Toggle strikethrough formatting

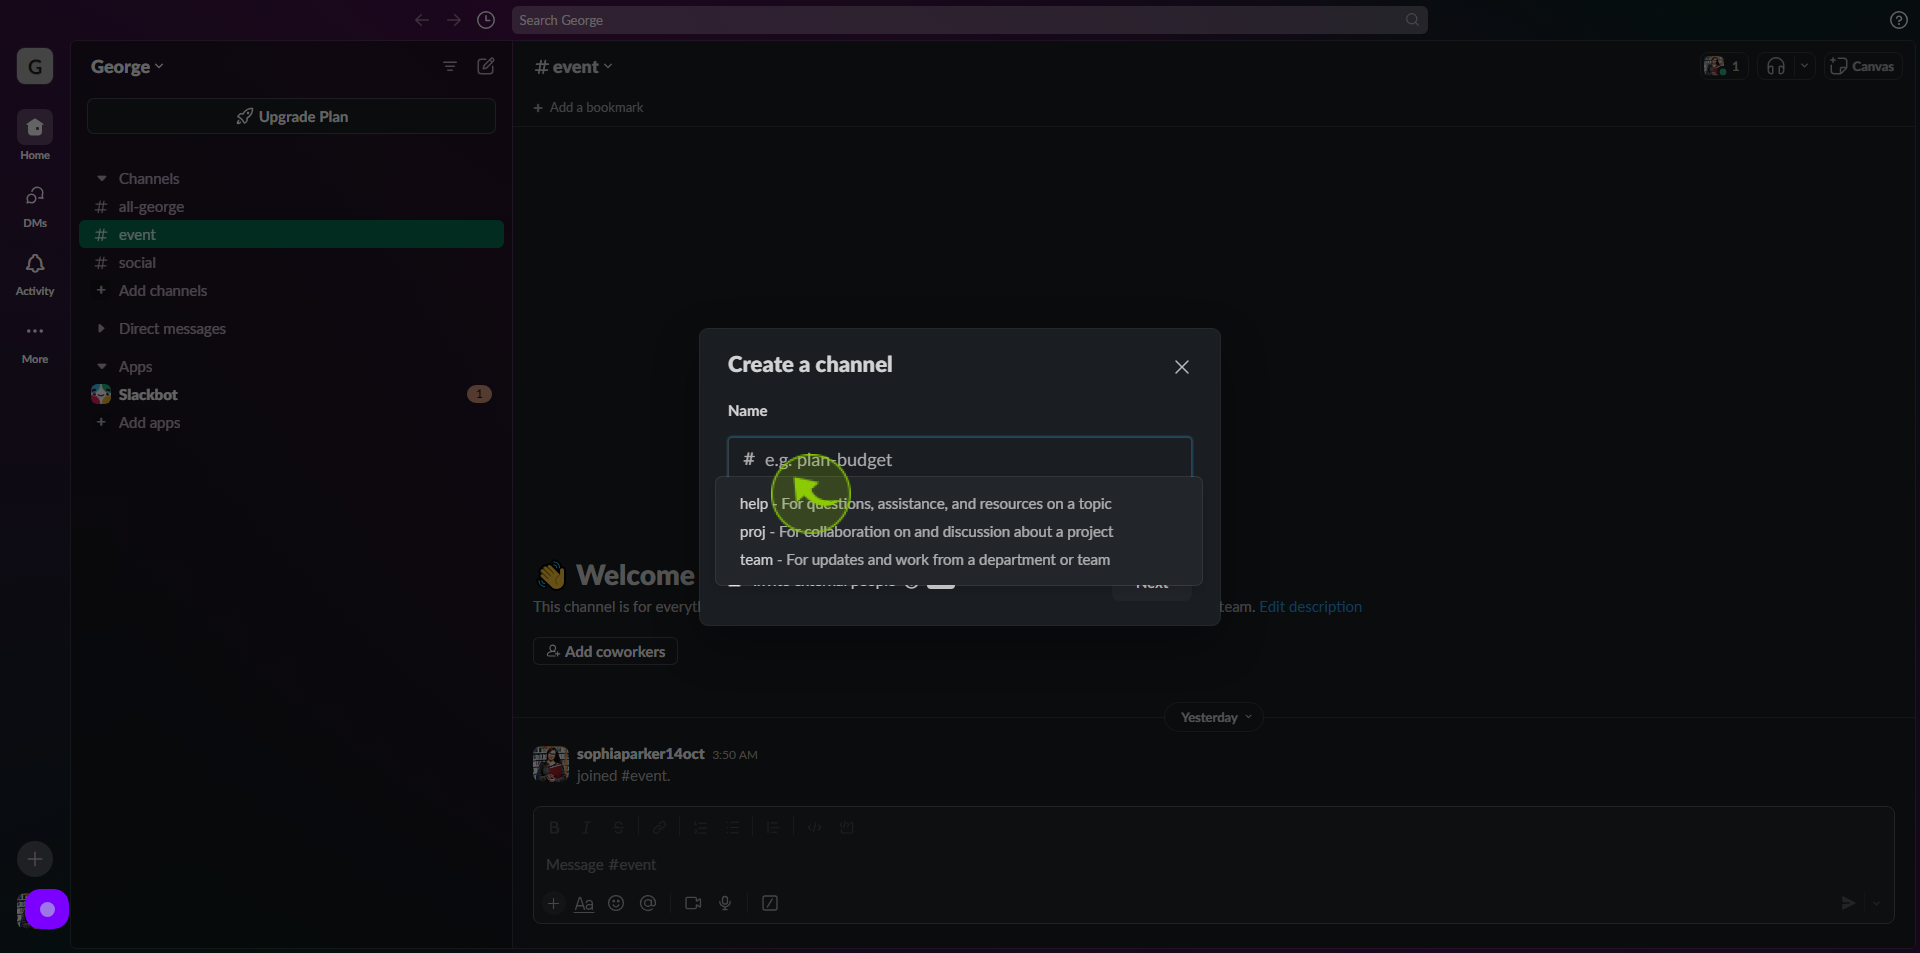618,827
